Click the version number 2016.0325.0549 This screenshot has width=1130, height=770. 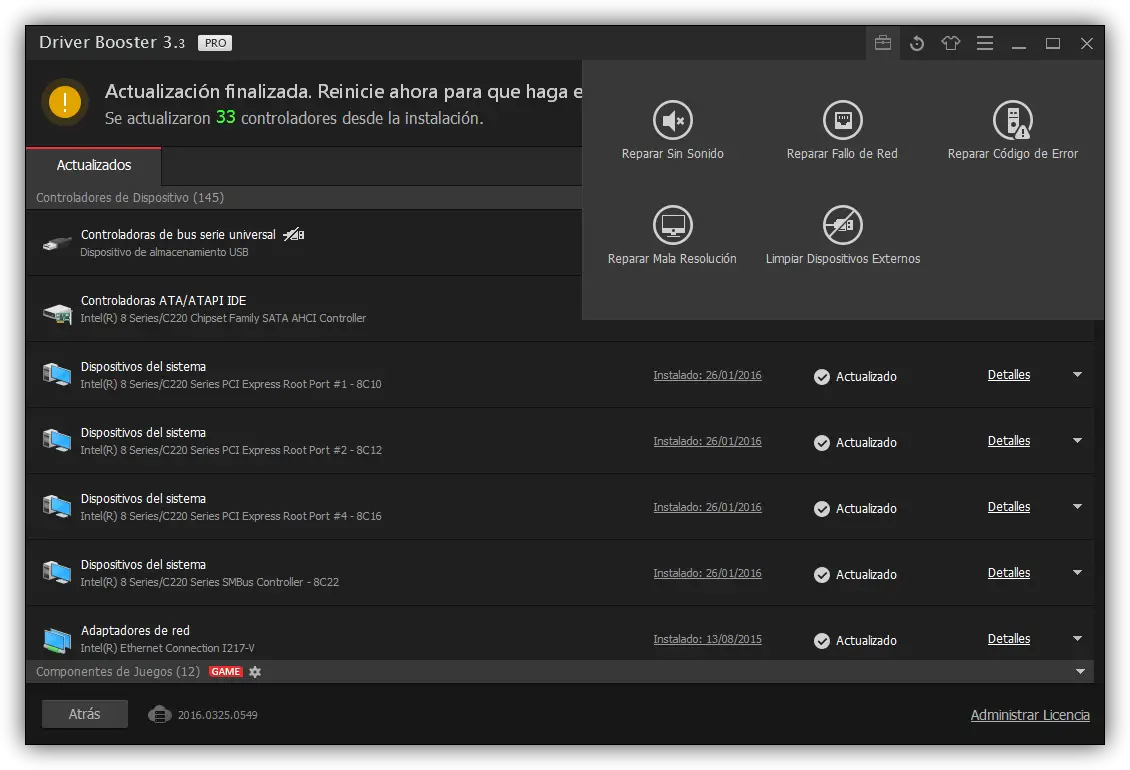point(218,715)
